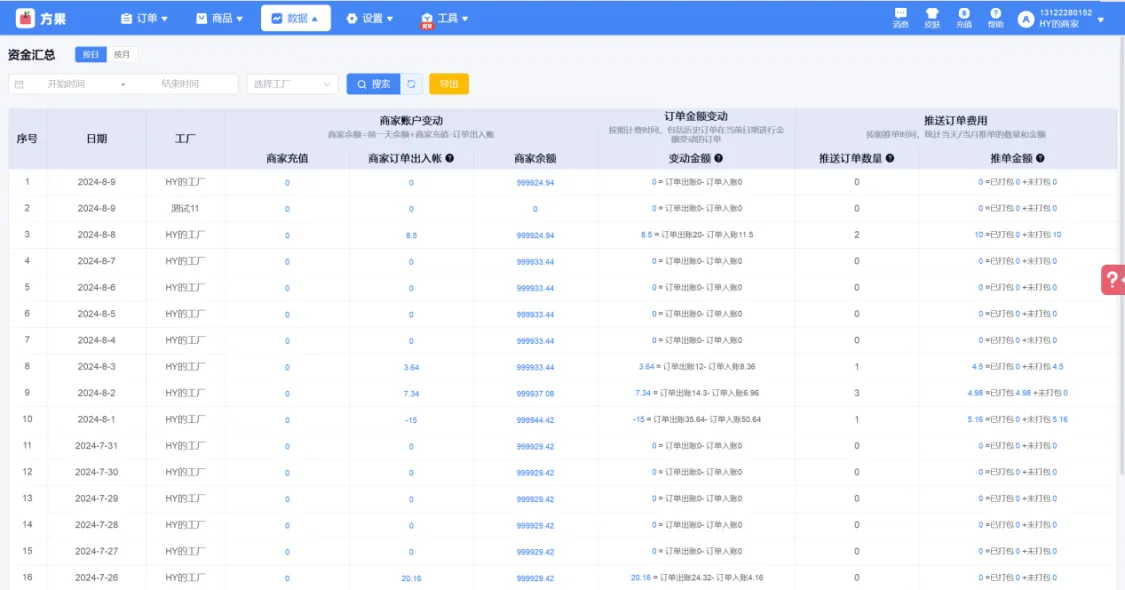
Task: Open the 工具 menu
Action: [x=445, y=18]
